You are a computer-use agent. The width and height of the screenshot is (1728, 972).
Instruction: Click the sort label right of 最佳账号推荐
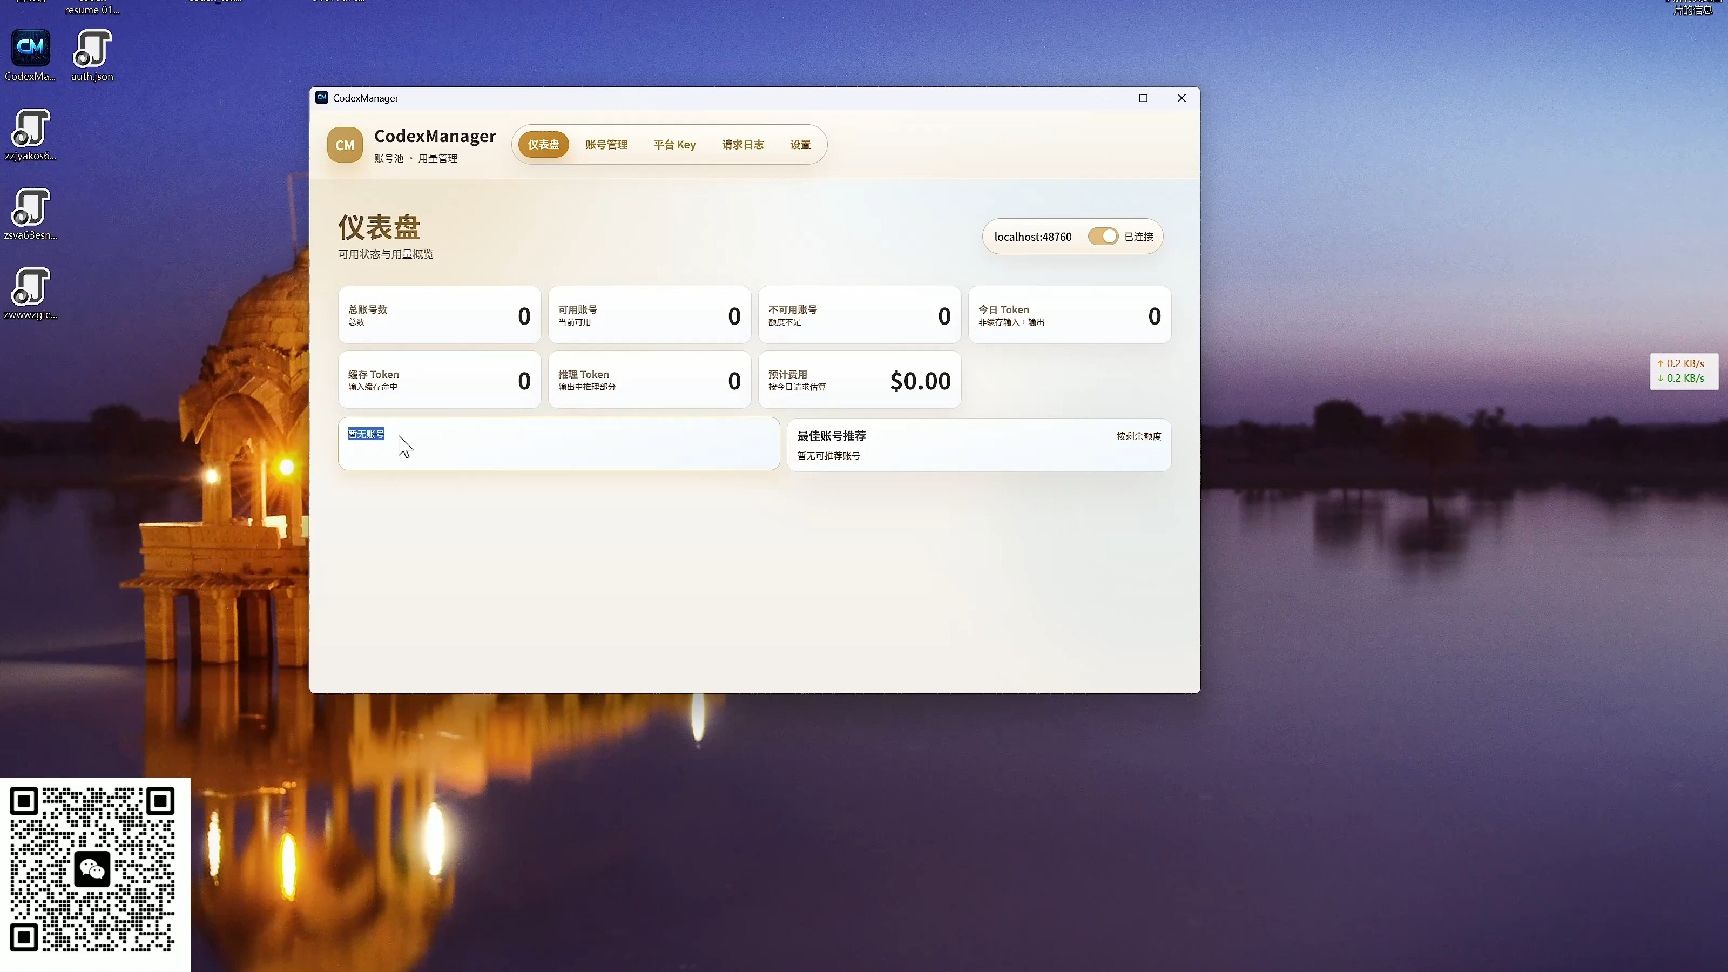point(1139,436)
